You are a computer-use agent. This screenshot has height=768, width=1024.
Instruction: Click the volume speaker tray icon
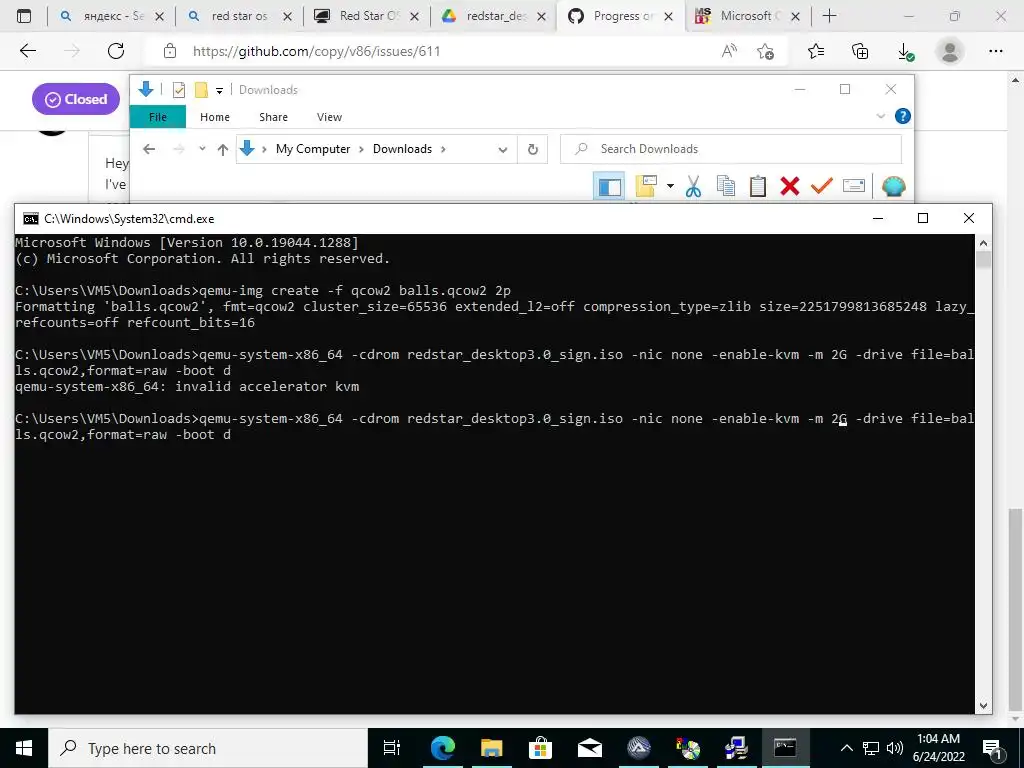coord(895,748)
